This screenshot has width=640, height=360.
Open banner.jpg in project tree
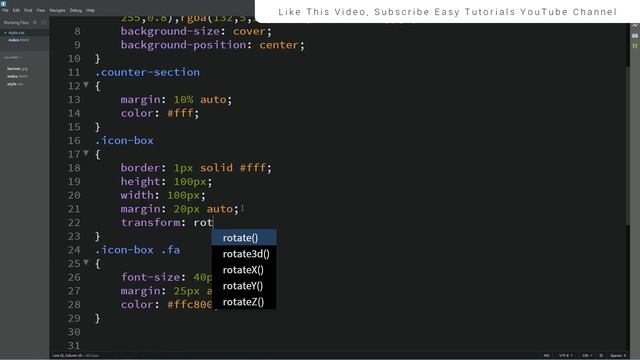pyautogui.click(x=17, y=69)
